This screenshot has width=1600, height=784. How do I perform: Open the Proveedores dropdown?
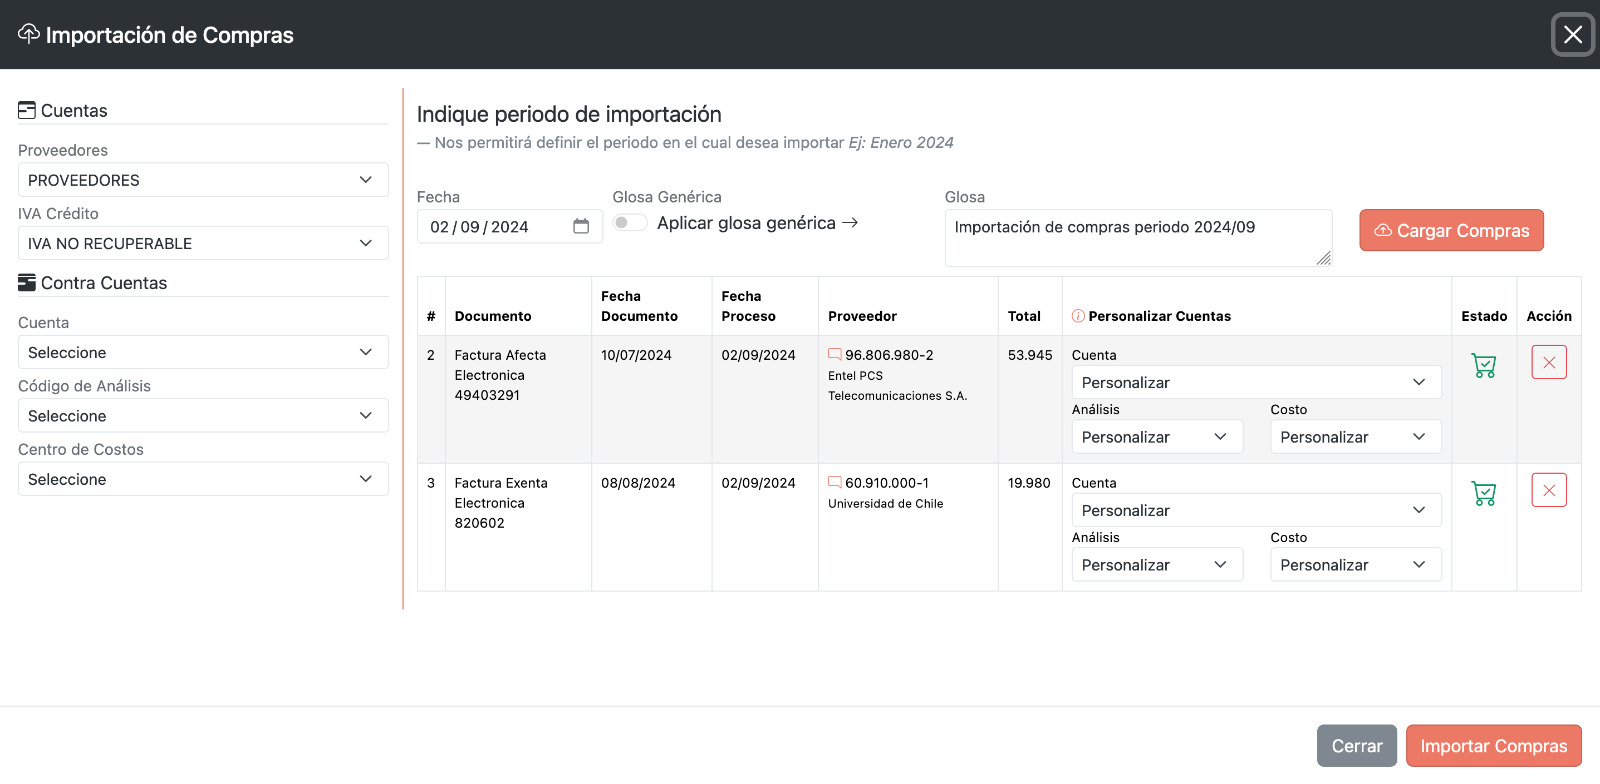pyautogui.click(x=203, y=180)
